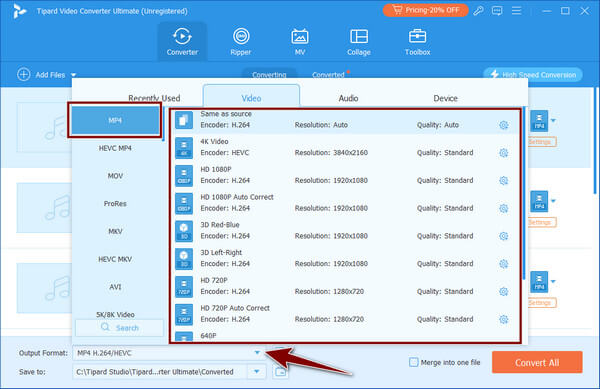Click the Convert All button
Viewport: 600px width, 389px height.
click(x=537, y=362)
